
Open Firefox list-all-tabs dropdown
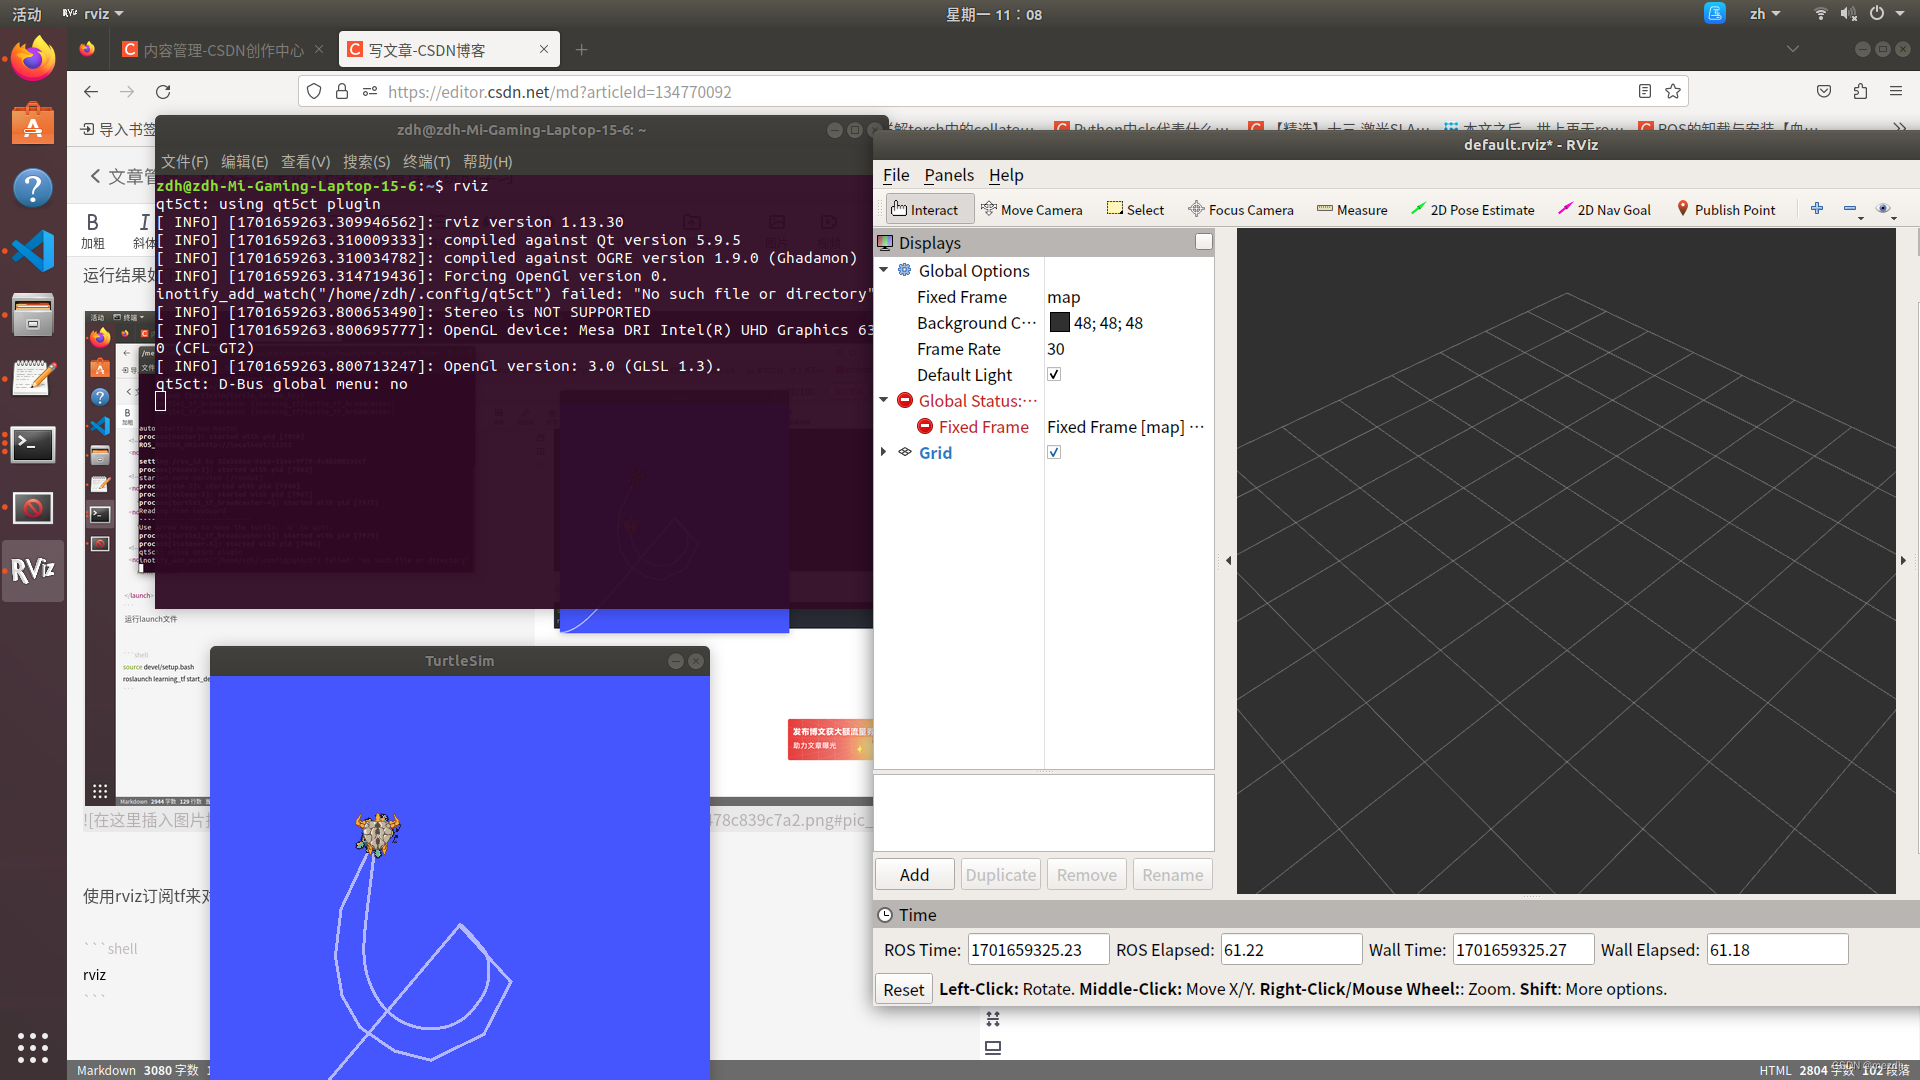pos(1793,49)
